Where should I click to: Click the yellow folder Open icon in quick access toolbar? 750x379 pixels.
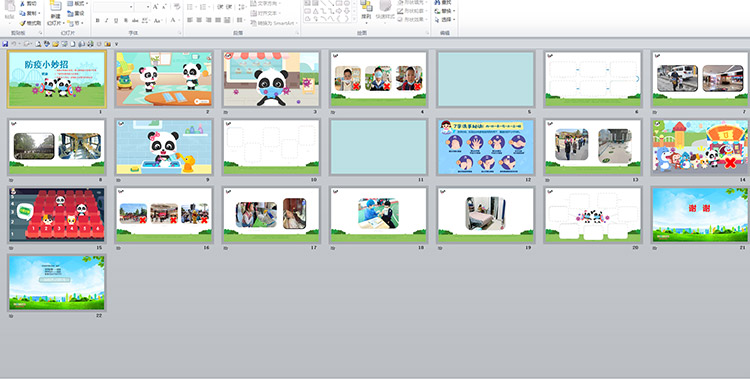point(55,44)
